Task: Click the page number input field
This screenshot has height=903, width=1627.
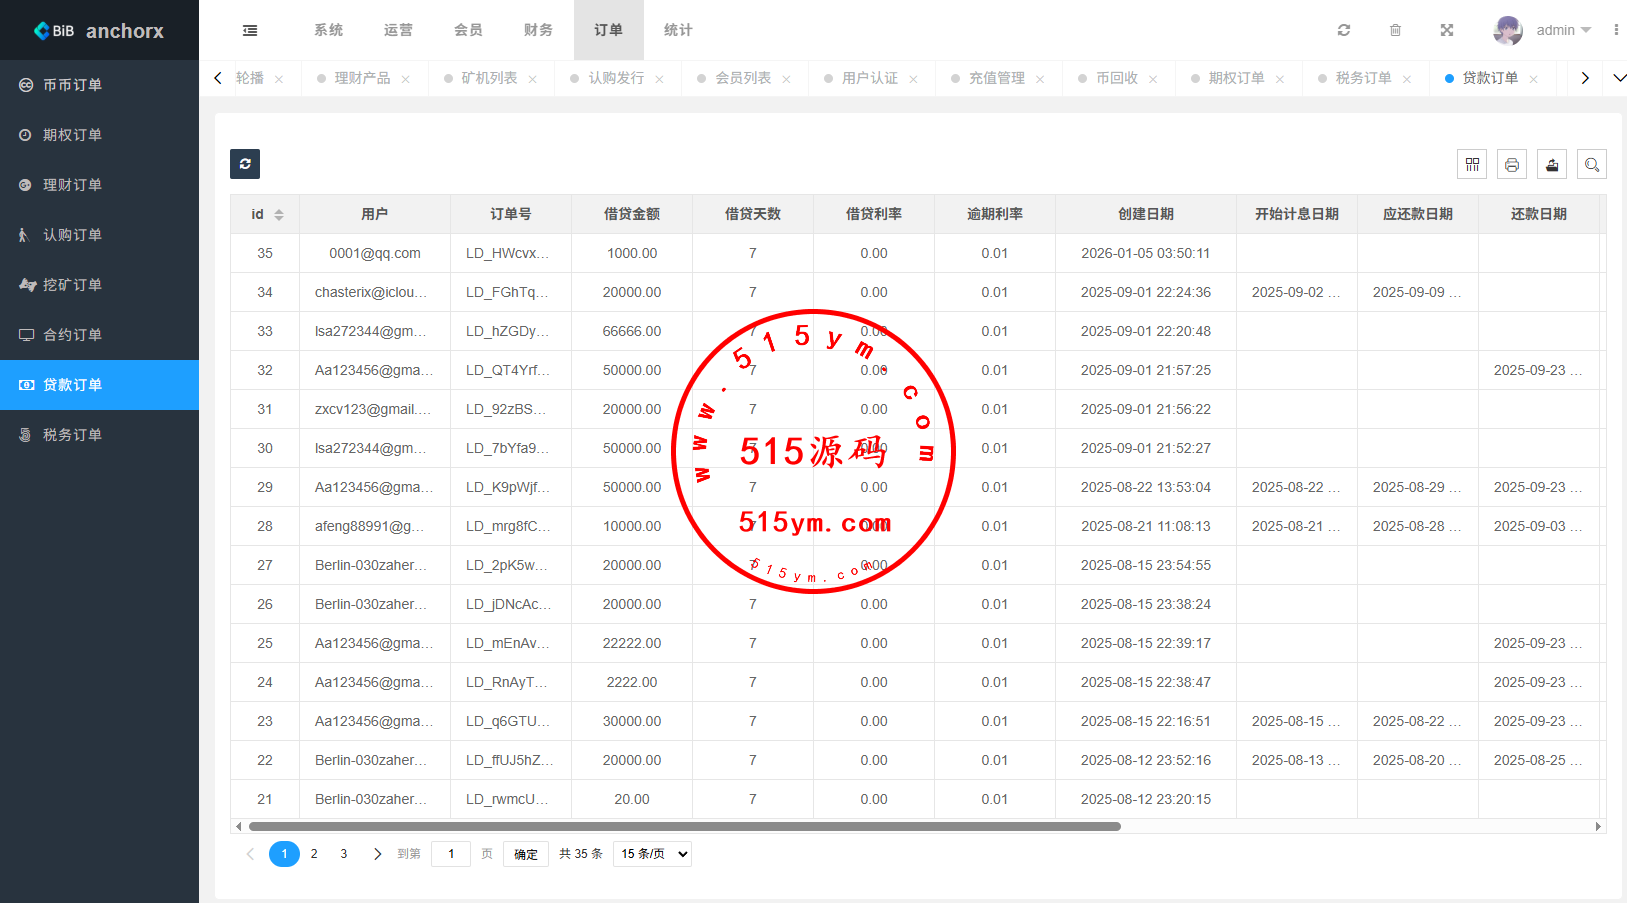Action: tap(451, 854)
